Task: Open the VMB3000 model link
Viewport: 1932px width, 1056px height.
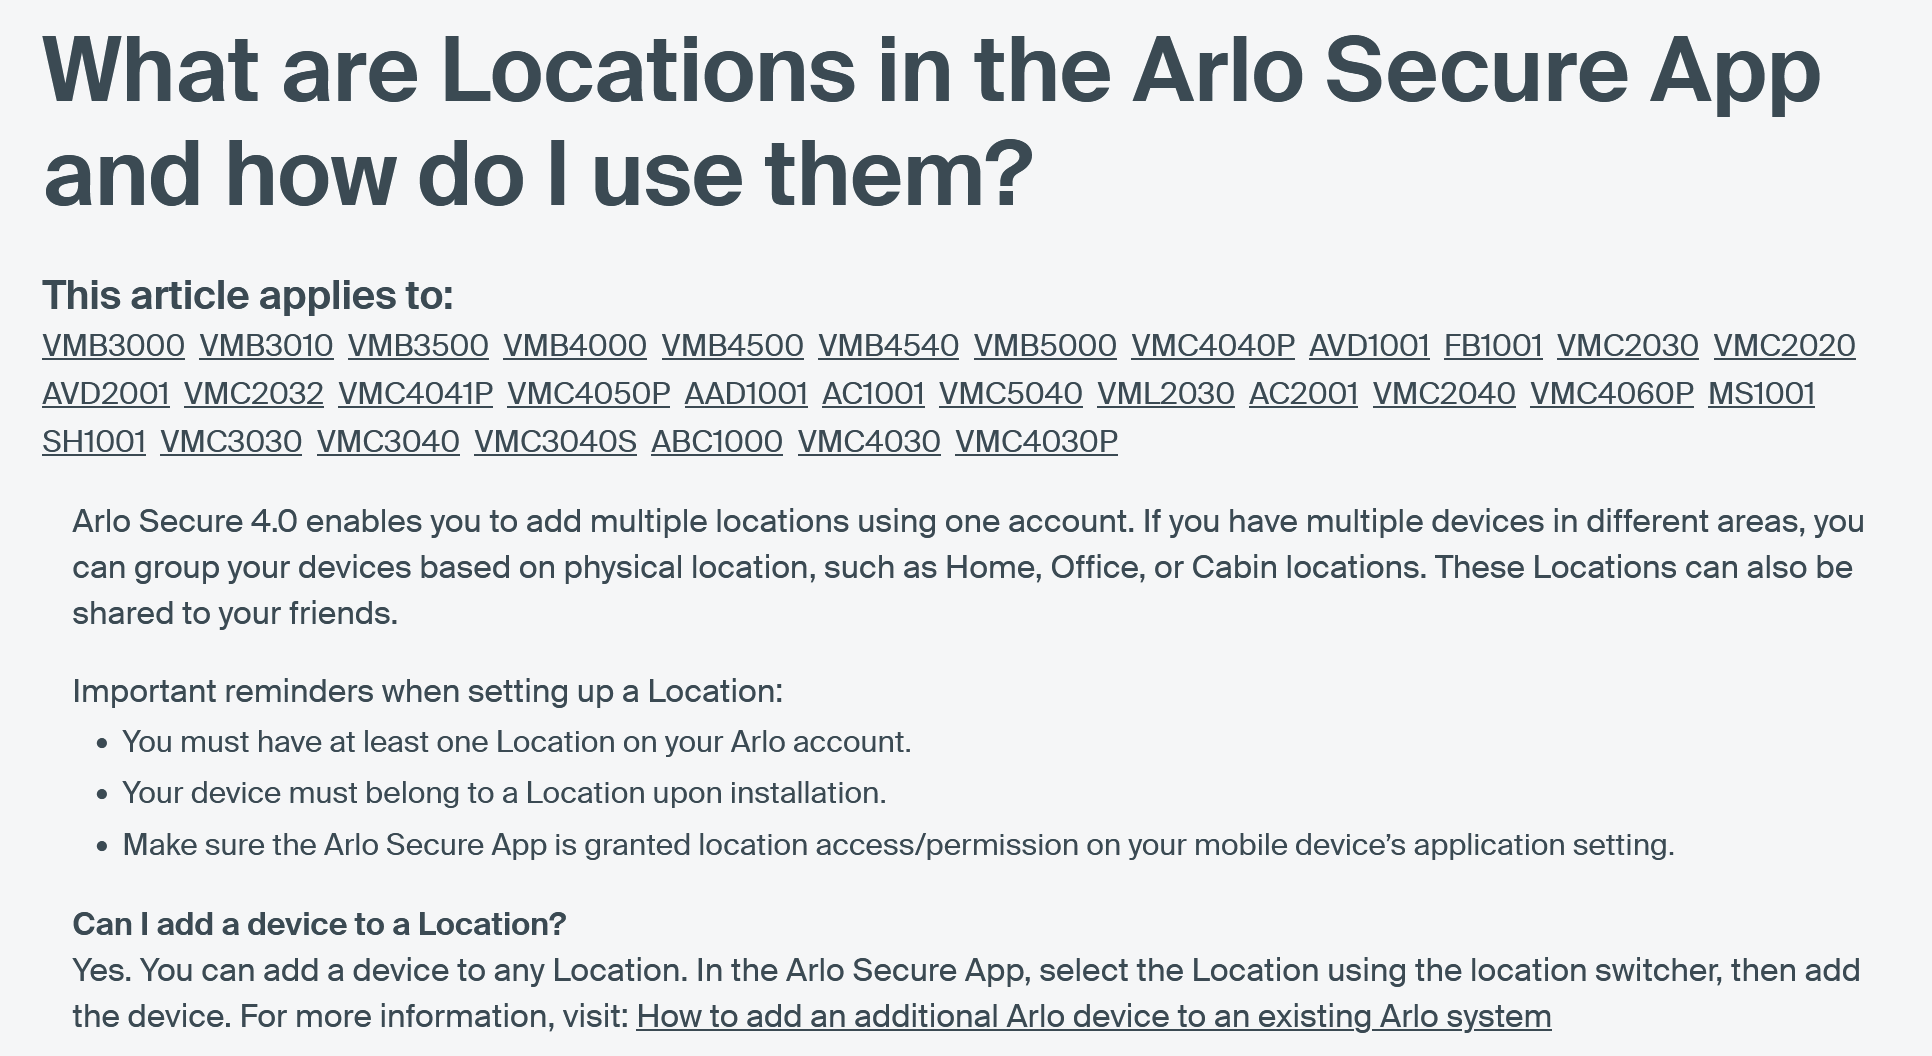Action: [113, 346]
